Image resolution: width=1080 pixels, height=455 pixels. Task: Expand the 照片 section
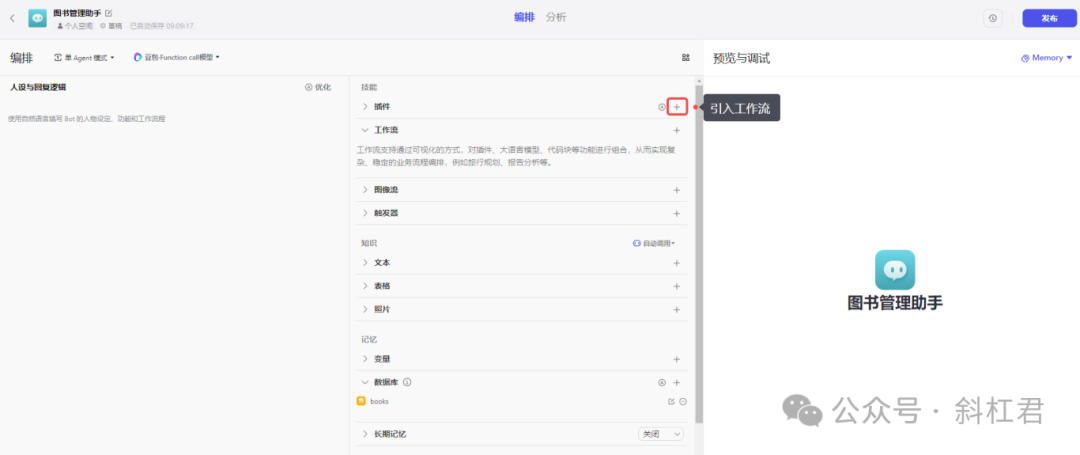pyautogui.click(x=365, y=309)
